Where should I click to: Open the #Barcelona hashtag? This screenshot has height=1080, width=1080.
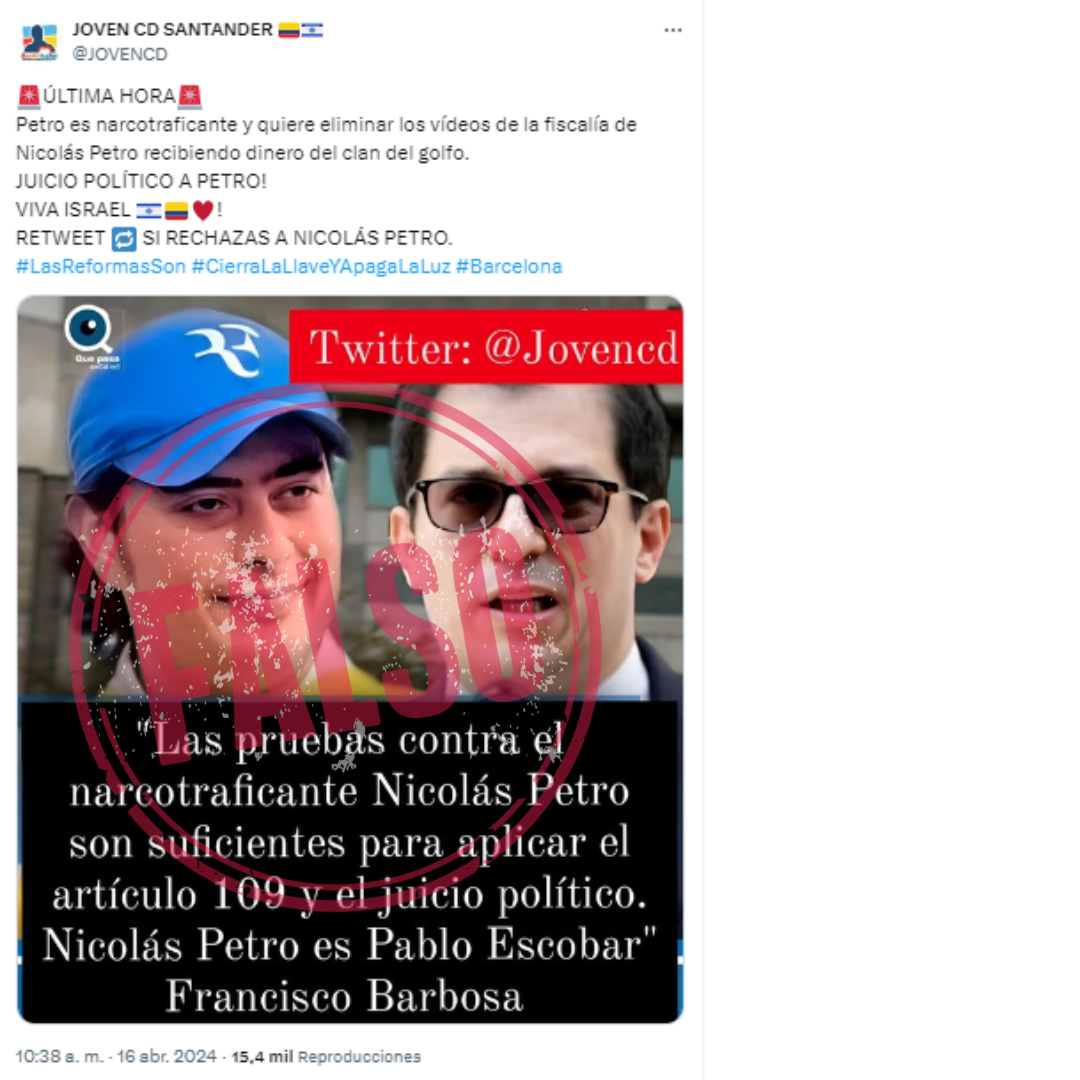[x=509, y=267]
